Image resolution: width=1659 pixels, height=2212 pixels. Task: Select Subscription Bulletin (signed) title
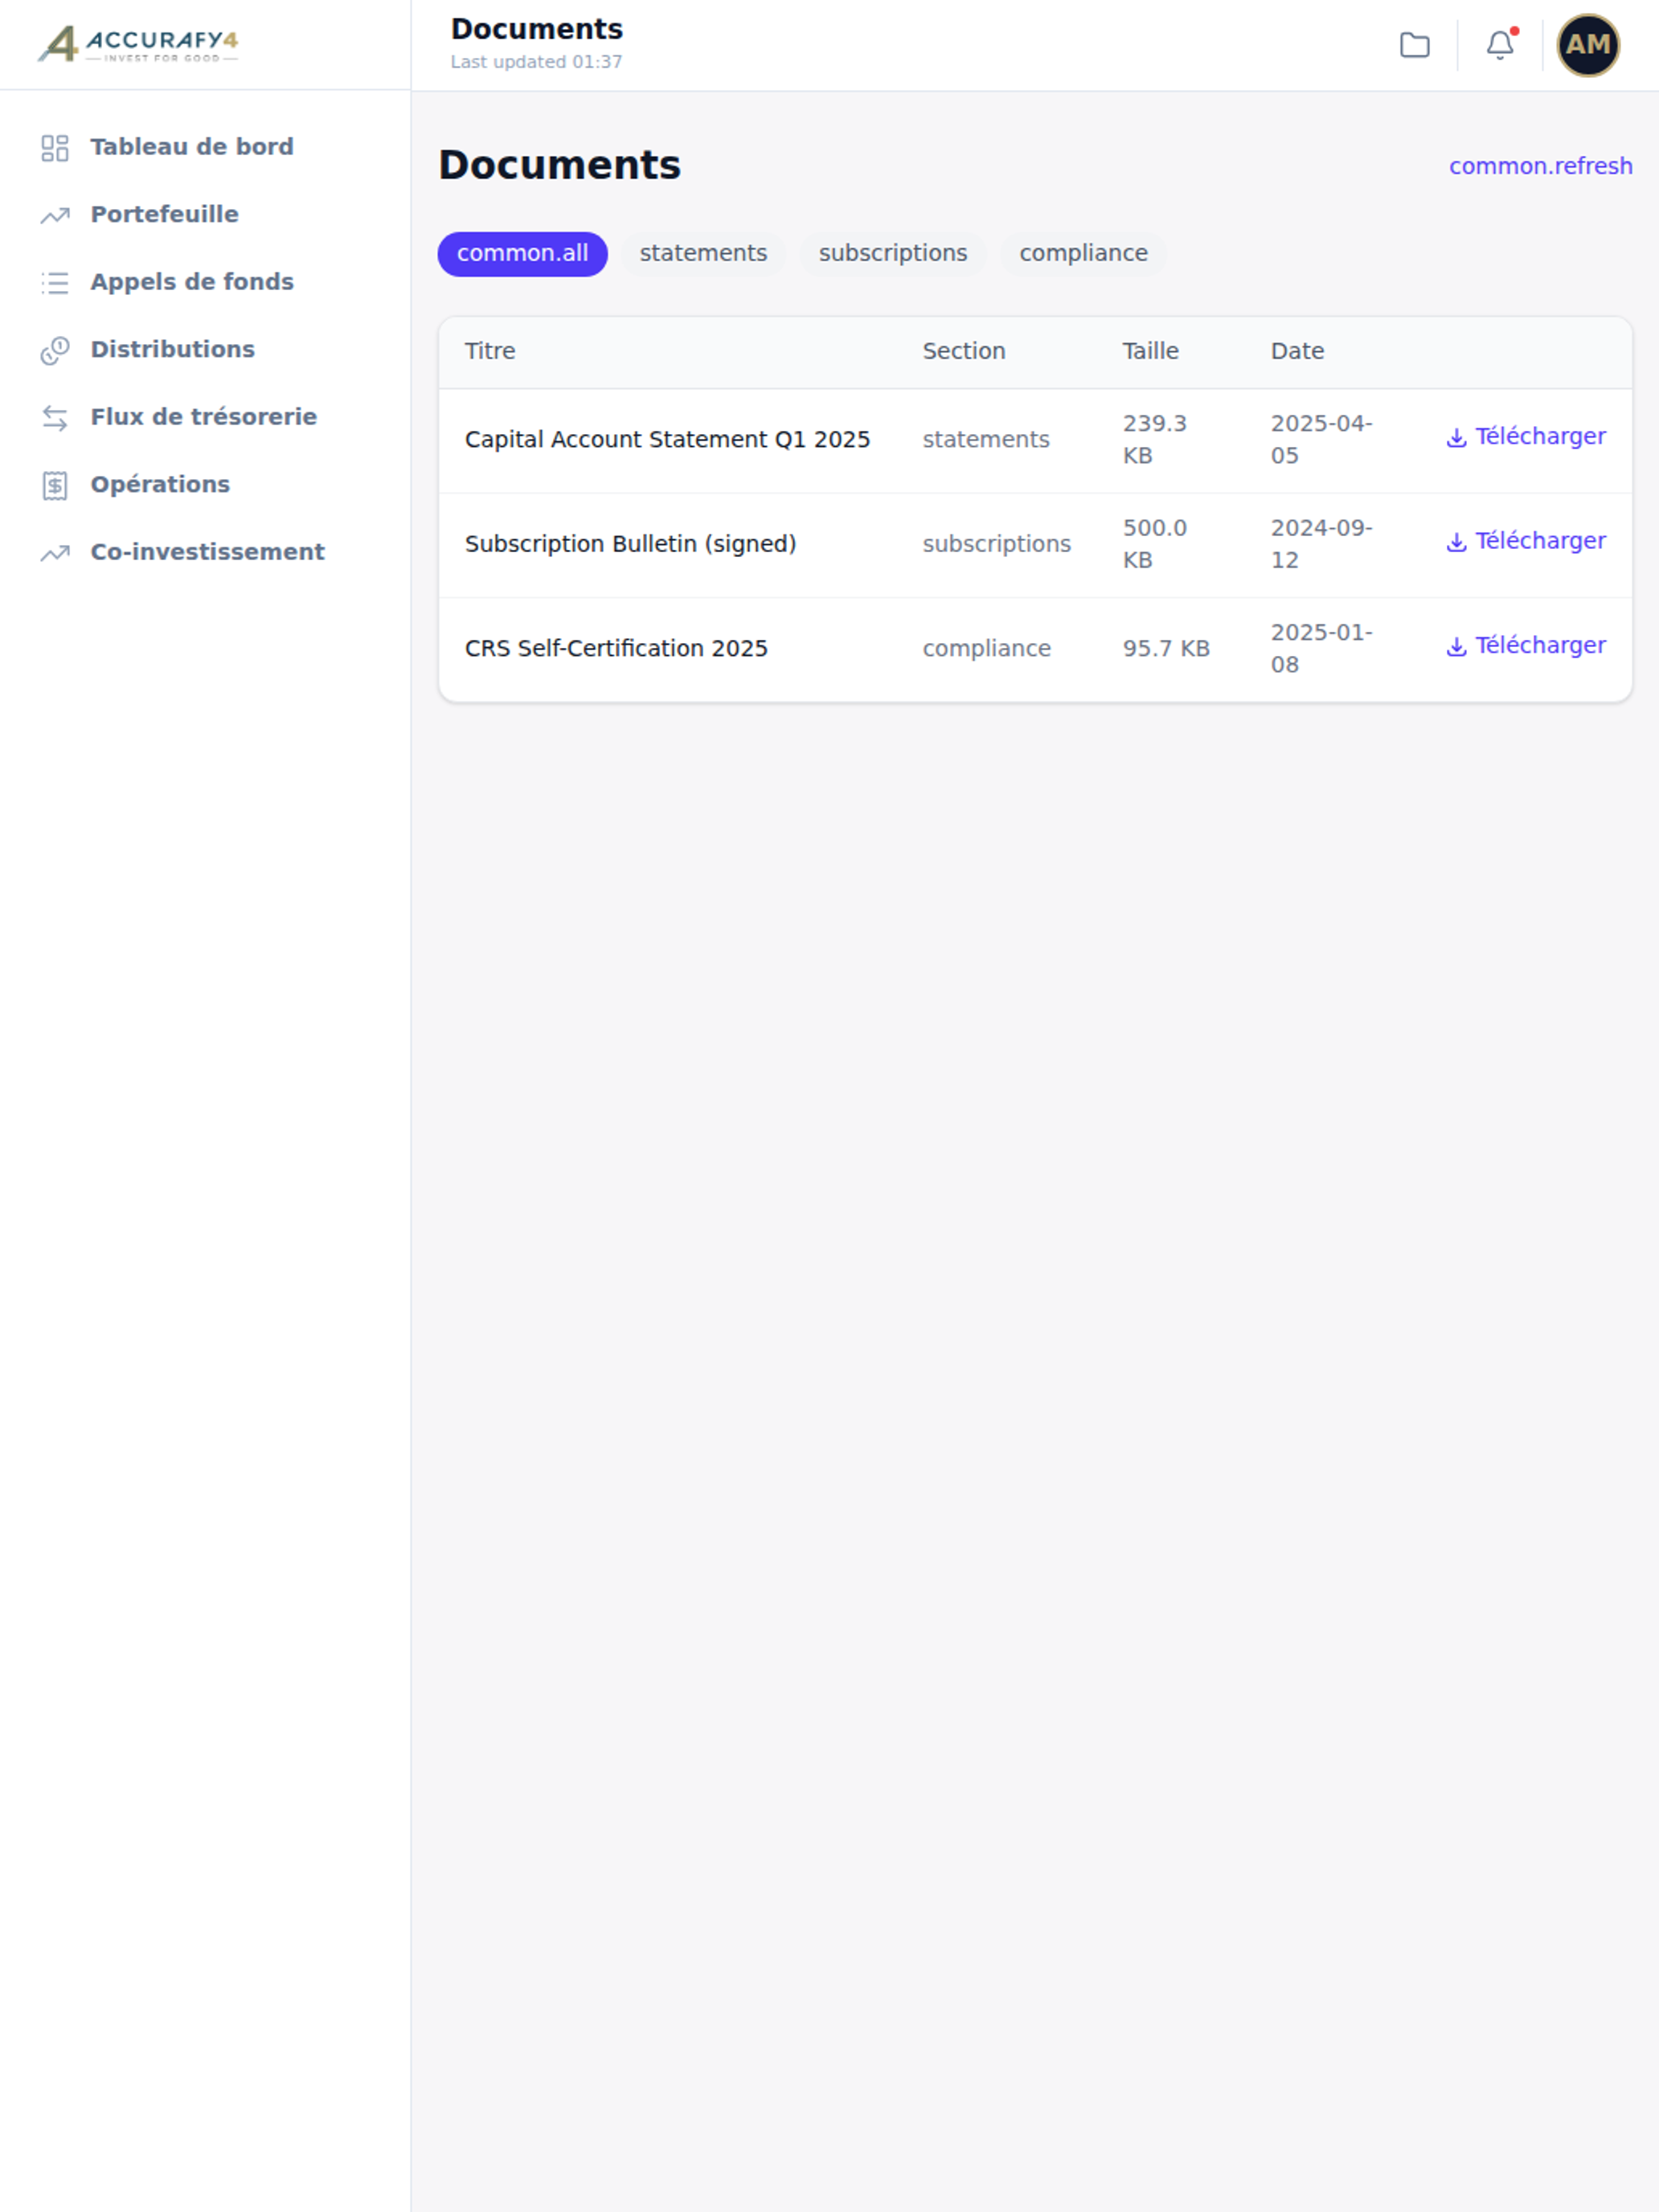(x=630, y=544)
